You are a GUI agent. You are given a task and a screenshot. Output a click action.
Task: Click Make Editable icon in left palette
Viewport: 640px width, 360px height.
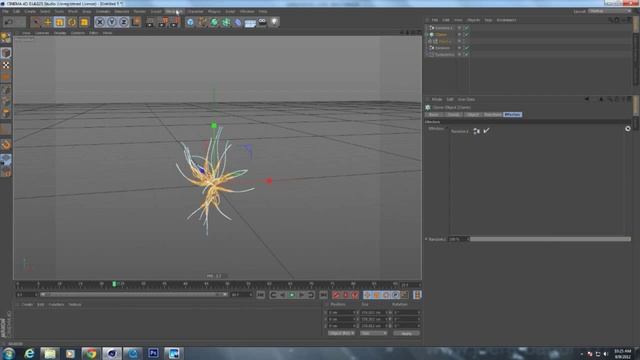(x=6, y=38)
